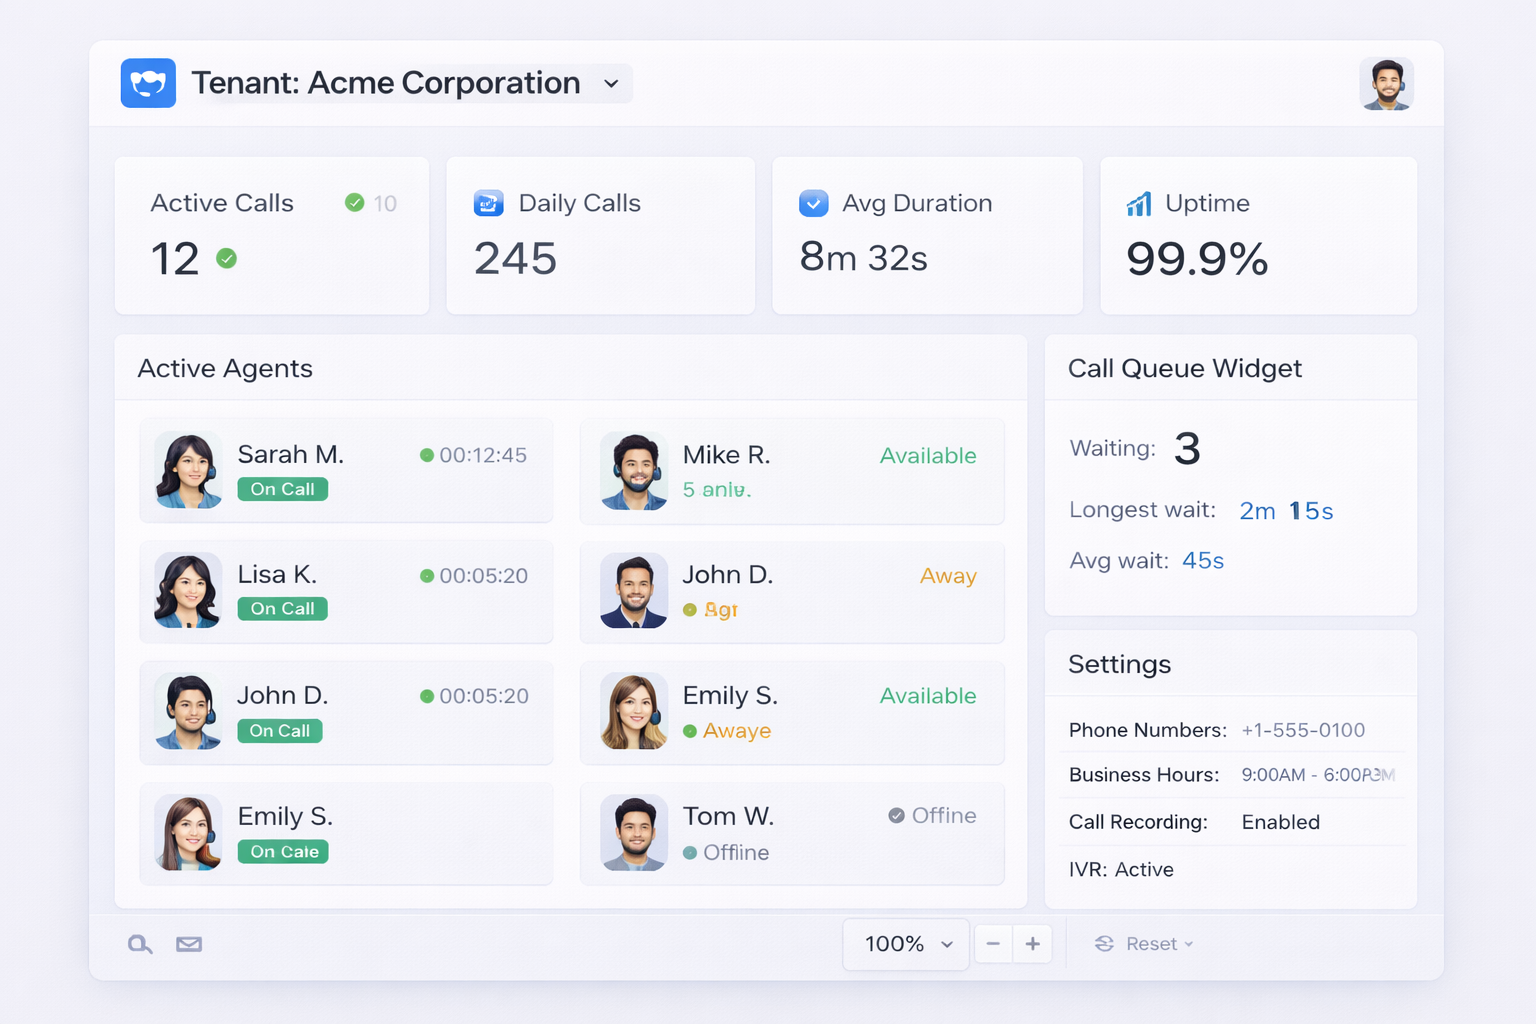Click the headset app logo icon
1536x1024 pixels.
coord(148,83)
